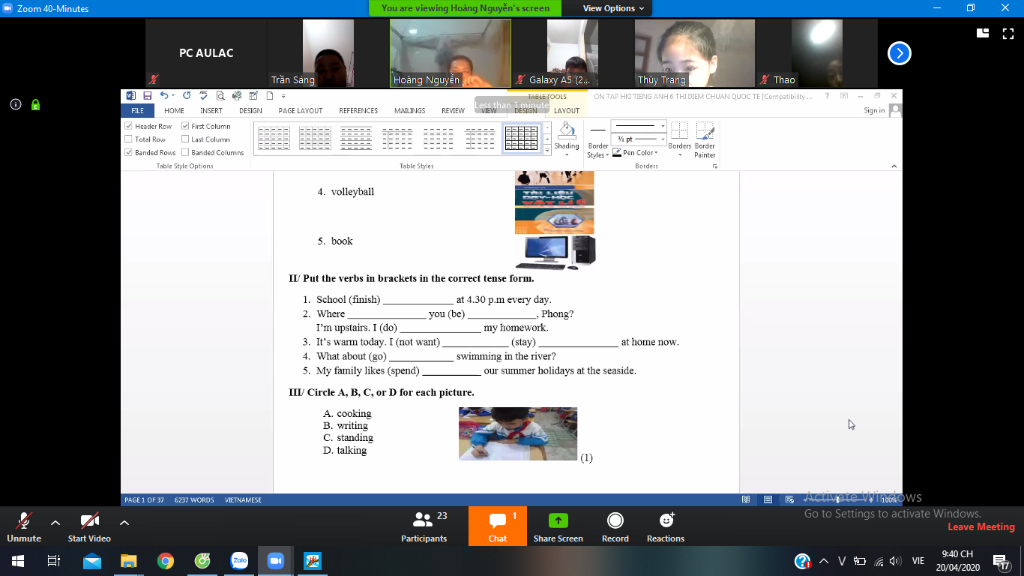Click 6237 WORDS count in status bar
1024x576 pixels.
[x=194, y=500]
